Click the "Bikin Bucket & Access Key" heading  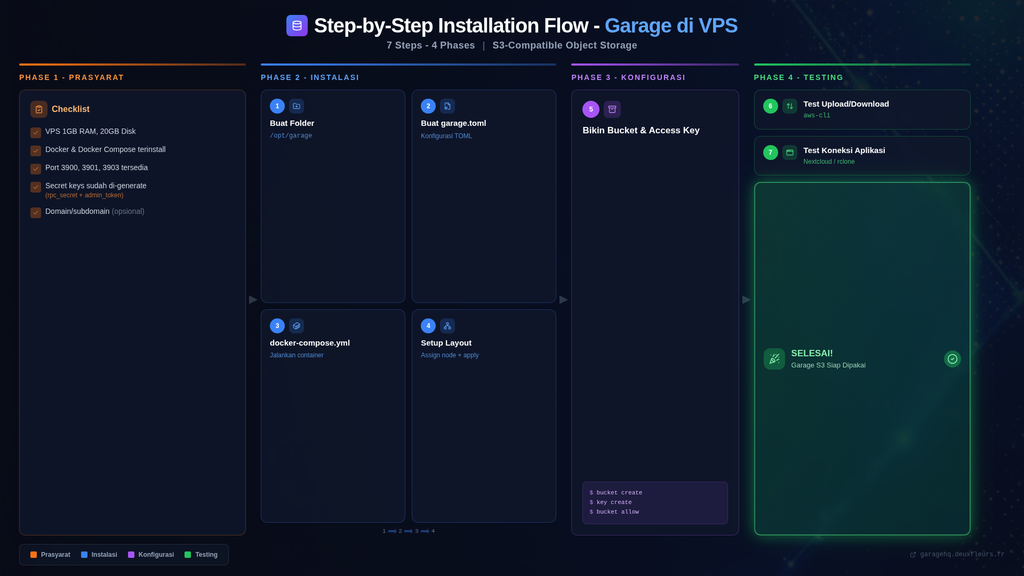[641, 130]
